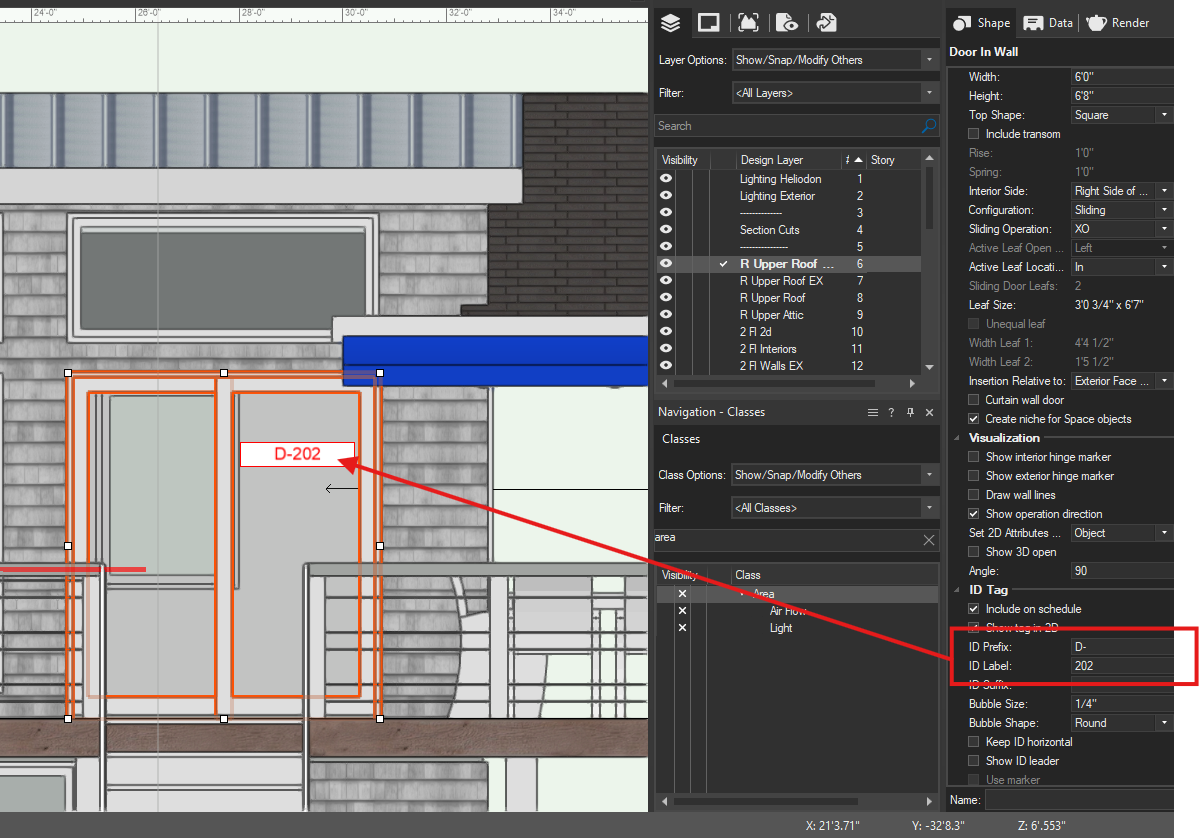Open the Bubble Shape dropdown

pos(1120,723)
